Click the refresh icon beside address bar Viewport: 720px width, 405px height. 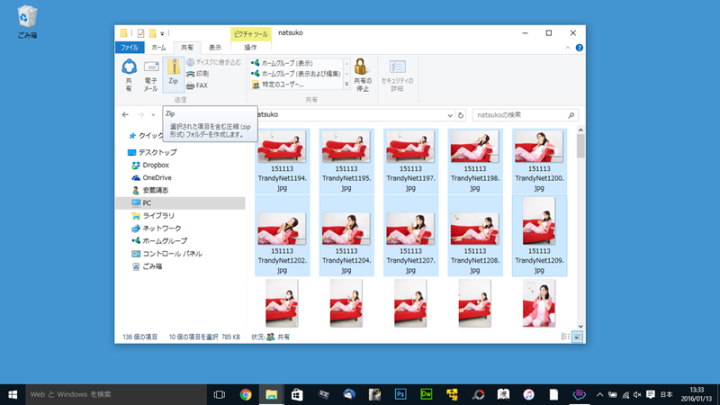coord(461,115)
